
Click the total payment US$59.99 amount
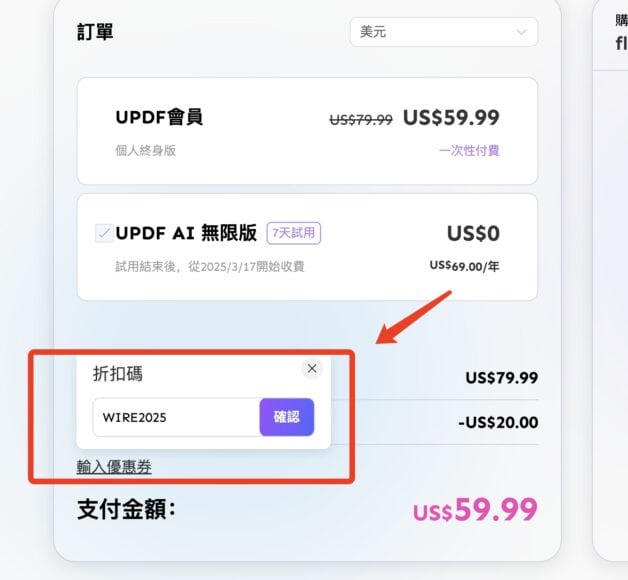click(475, 510)
